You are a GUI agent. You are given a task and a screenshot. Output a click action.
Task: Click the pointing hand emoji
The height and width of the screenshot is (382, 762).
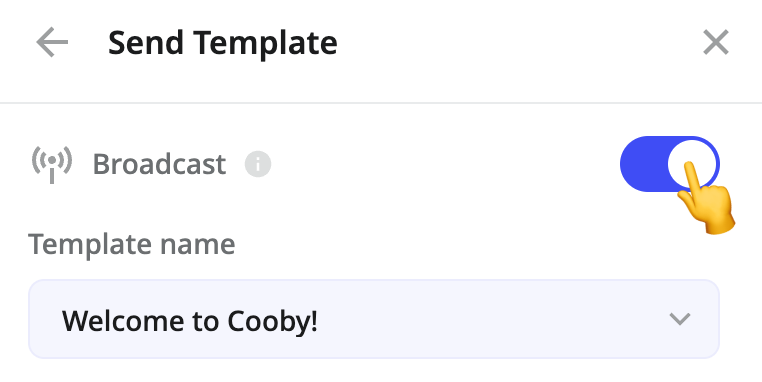click(x=706, y=198)
